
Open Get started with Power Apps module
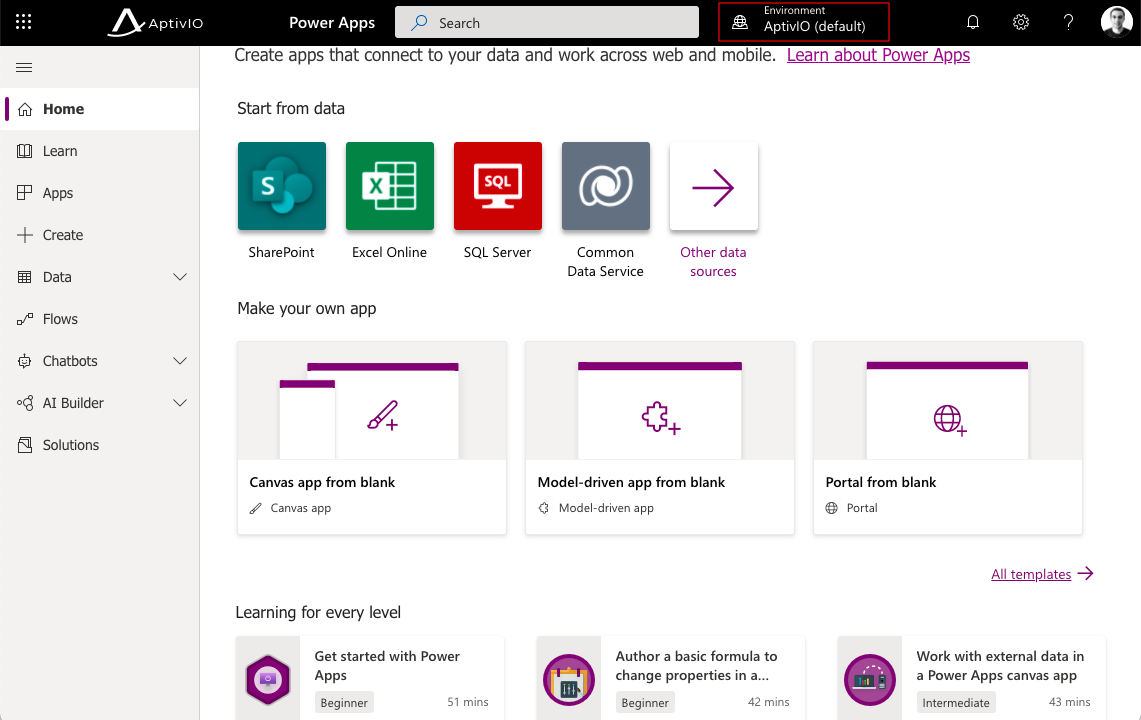[370, 678]
